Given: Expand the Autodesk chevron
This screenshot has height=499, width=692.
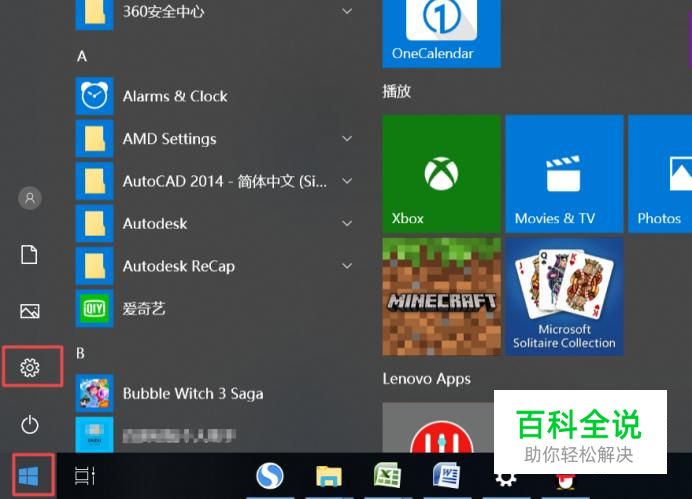Looking at the screenshot, I should pos(347,223).
